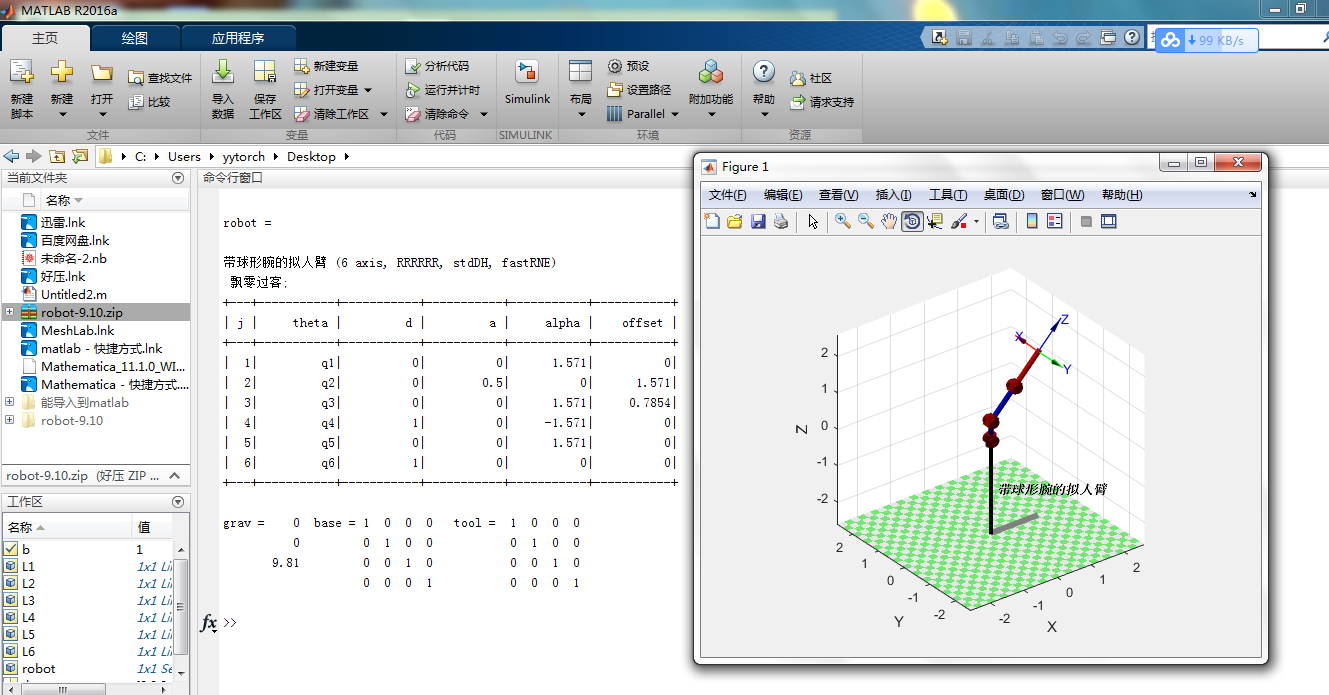Toggle the checkbox next to variable b
Viewport: 1329px width, 695px height.
[x=9, y=549]
